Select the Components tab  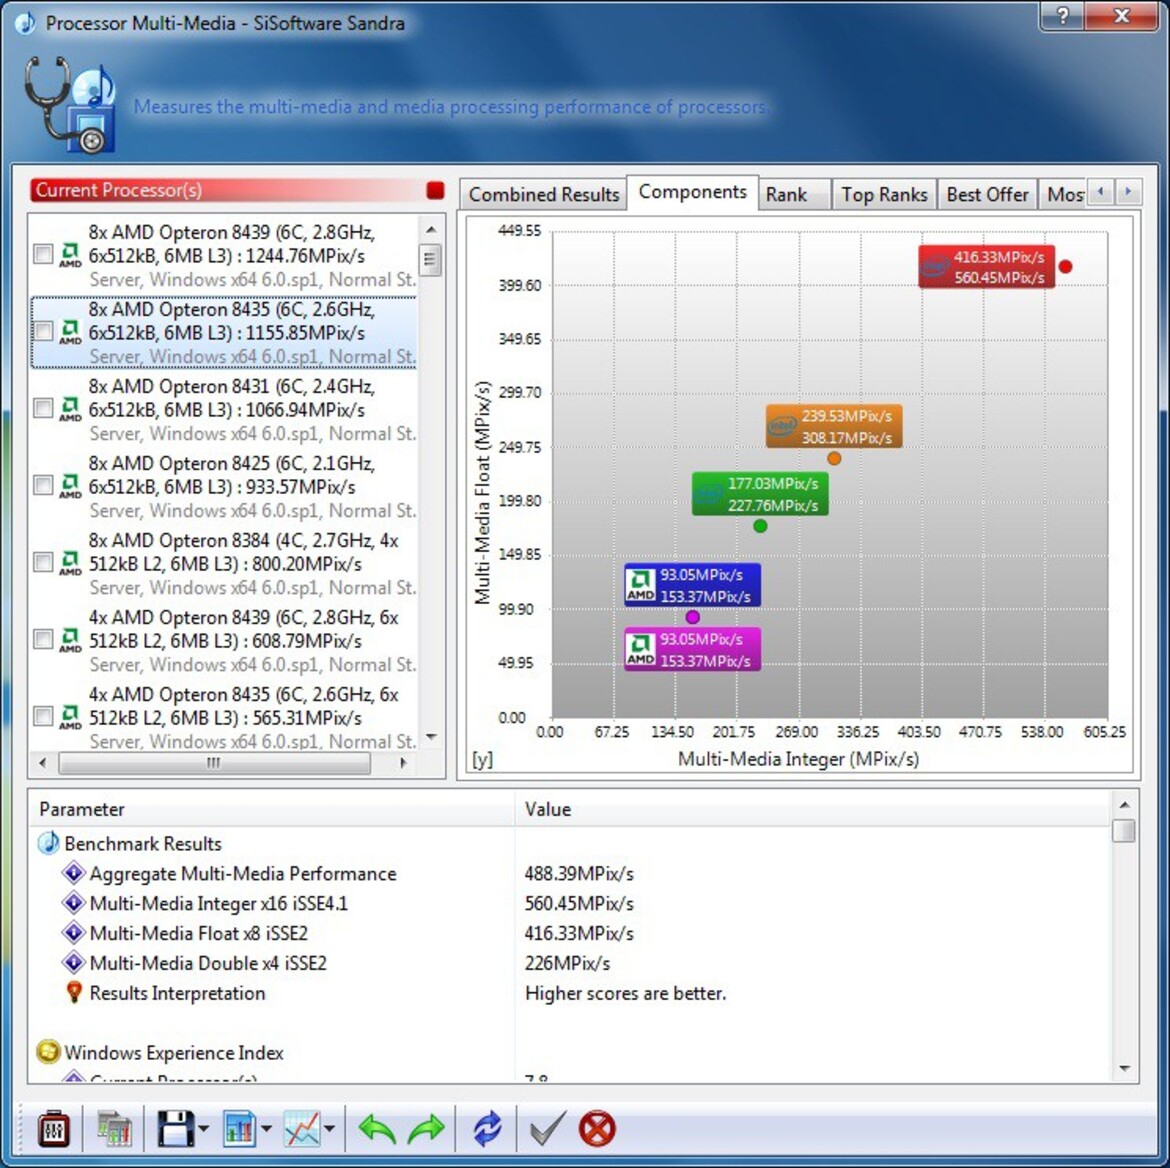tap(692, 192)
